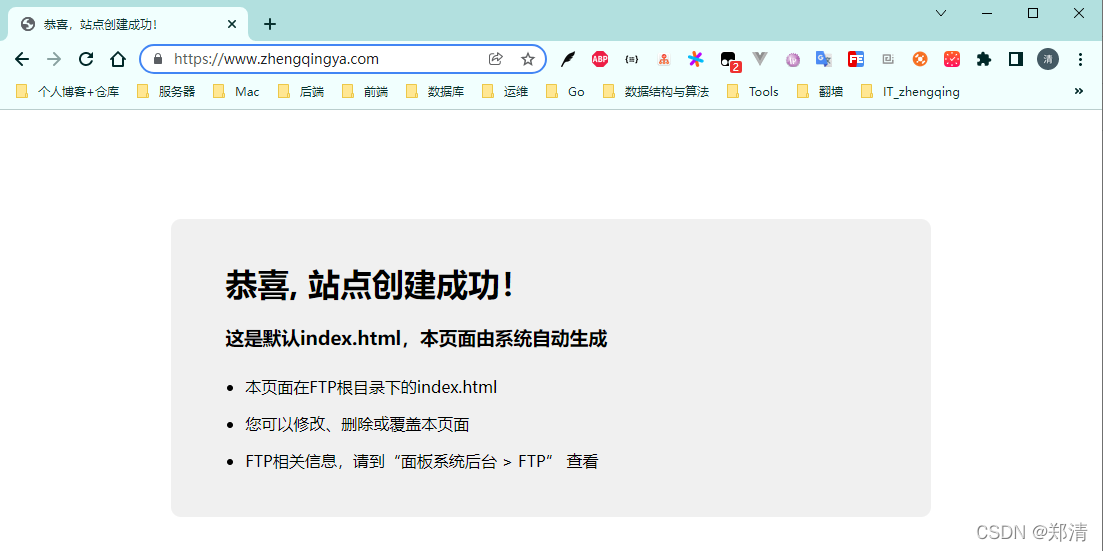Click the line FTP相关信息，请到“面板系统后台 > FTP” 查看
Viewport: 1103px width, 551px height.
pos(421,462)
